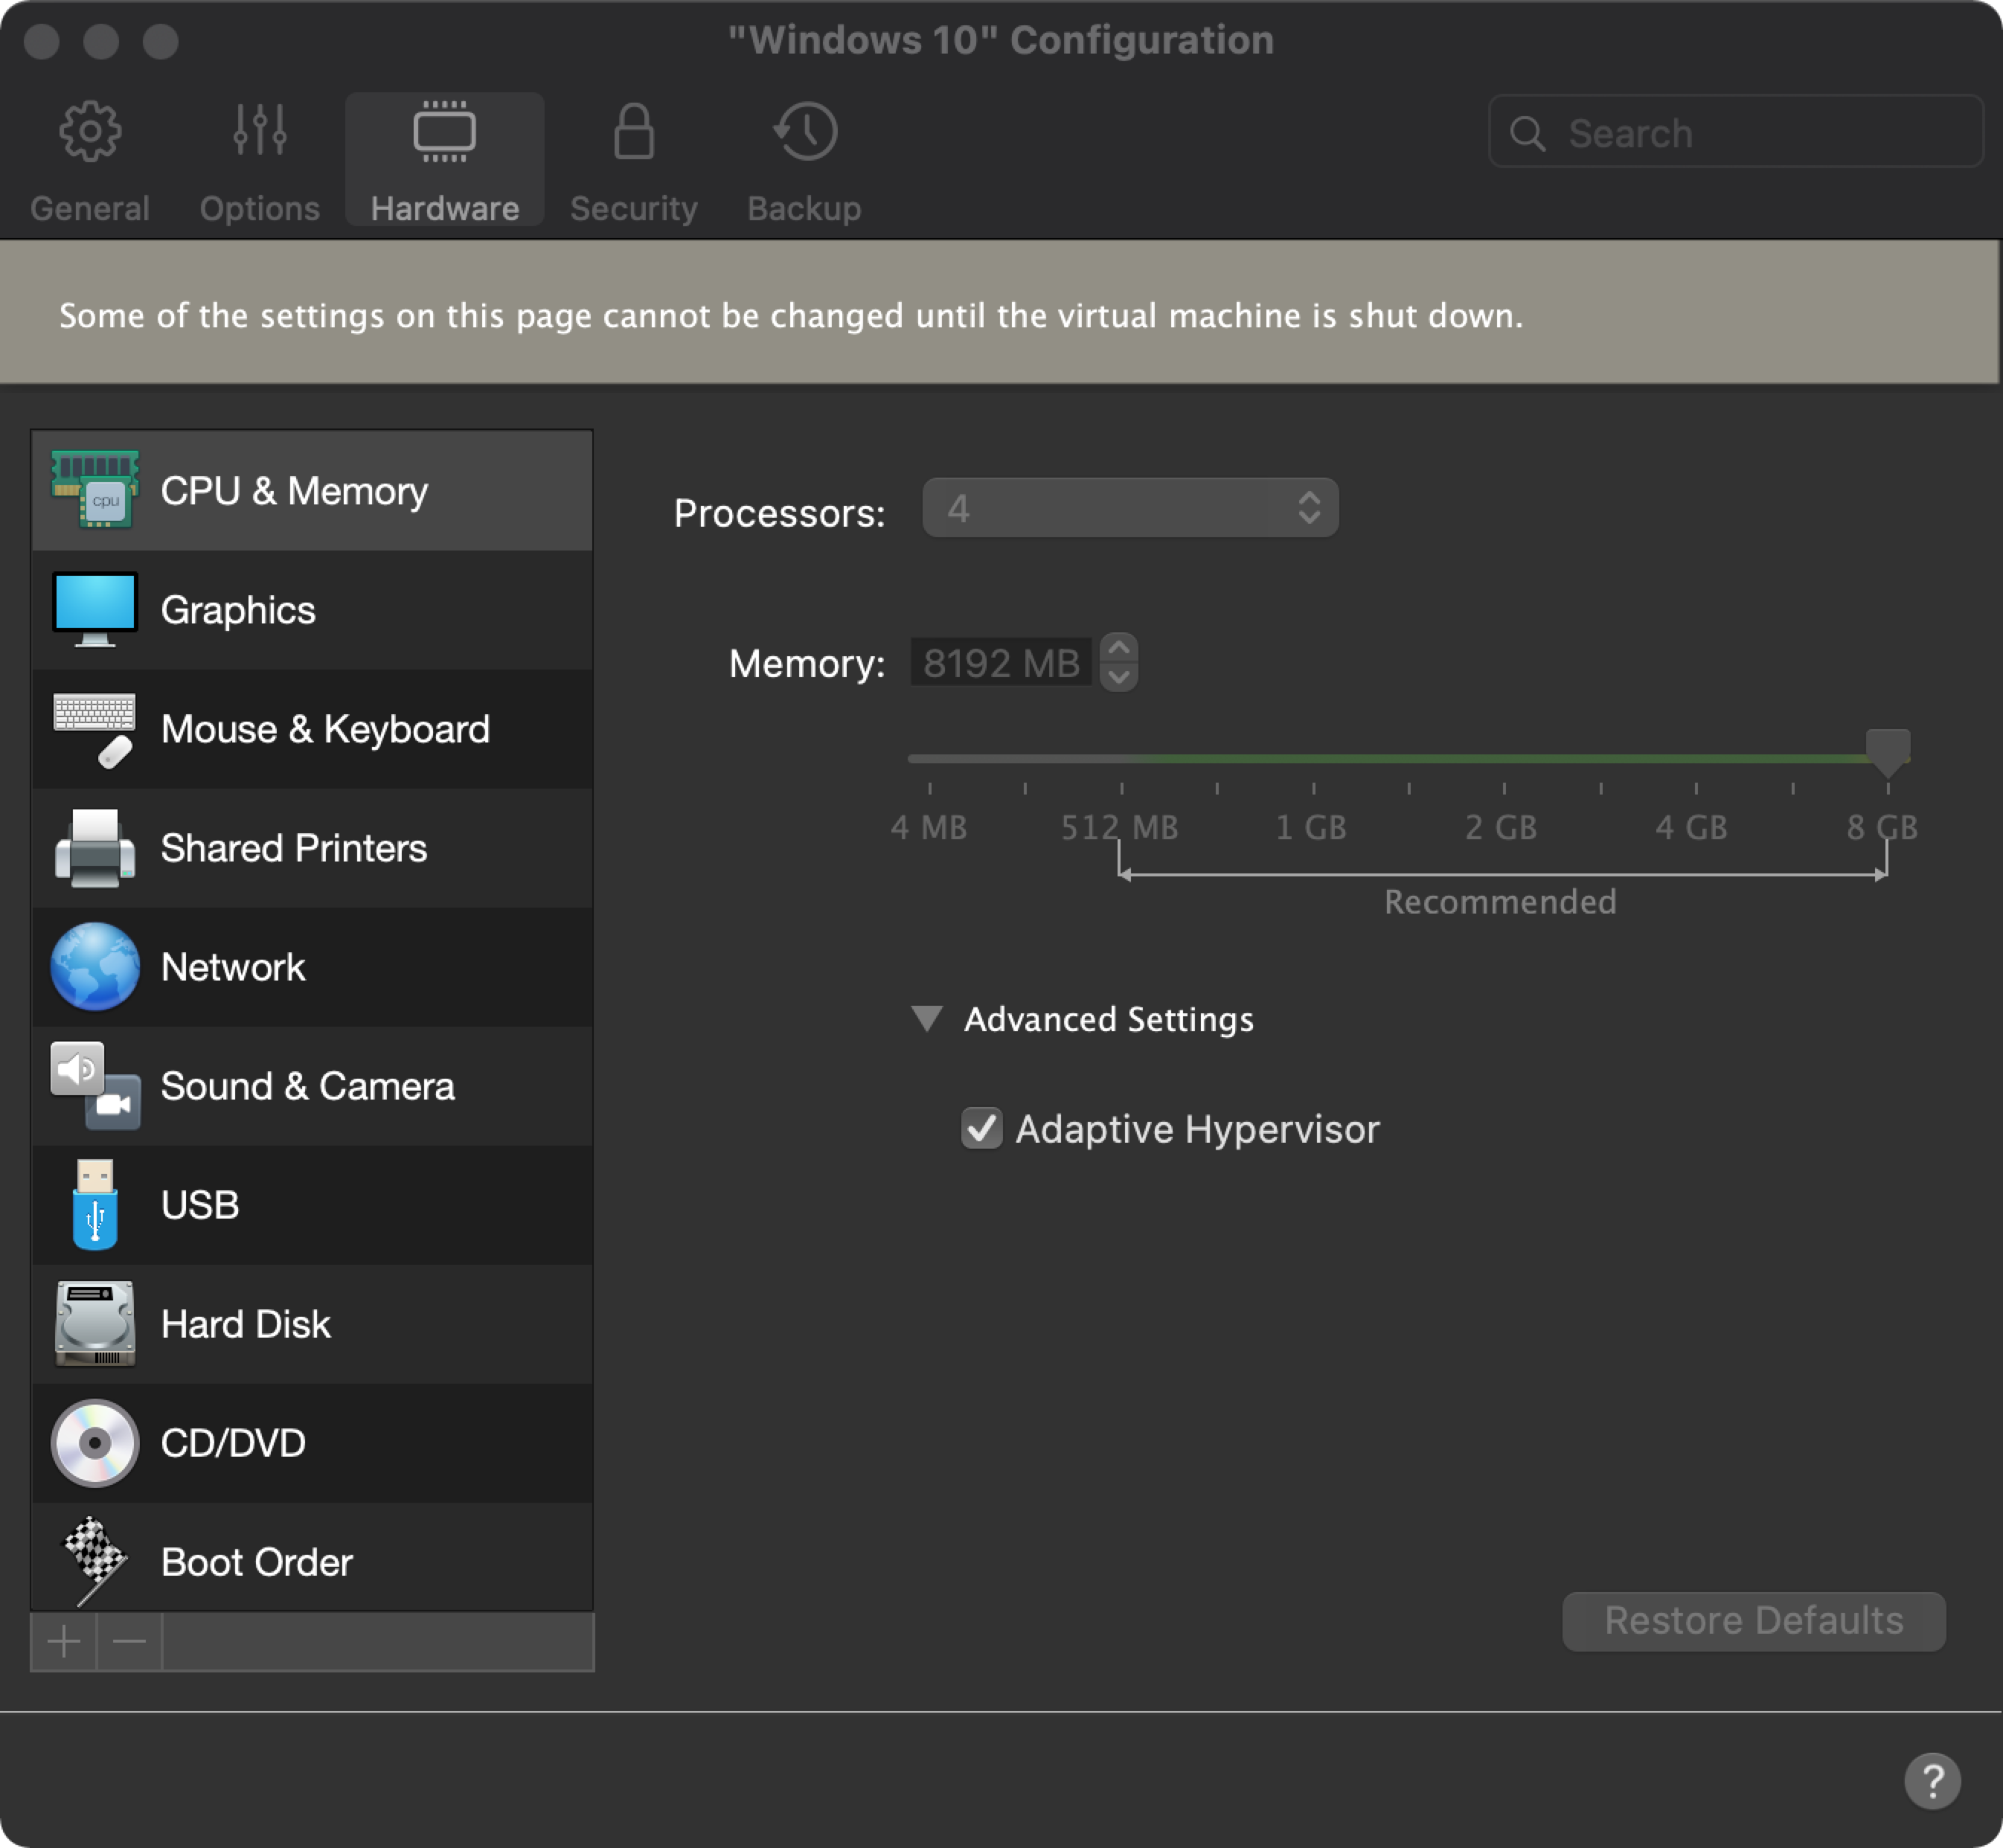Viewport: 2003px width, 1848px height.
Task: Click the Hard Disk drive icon
Action: [x=95, y=1324]
